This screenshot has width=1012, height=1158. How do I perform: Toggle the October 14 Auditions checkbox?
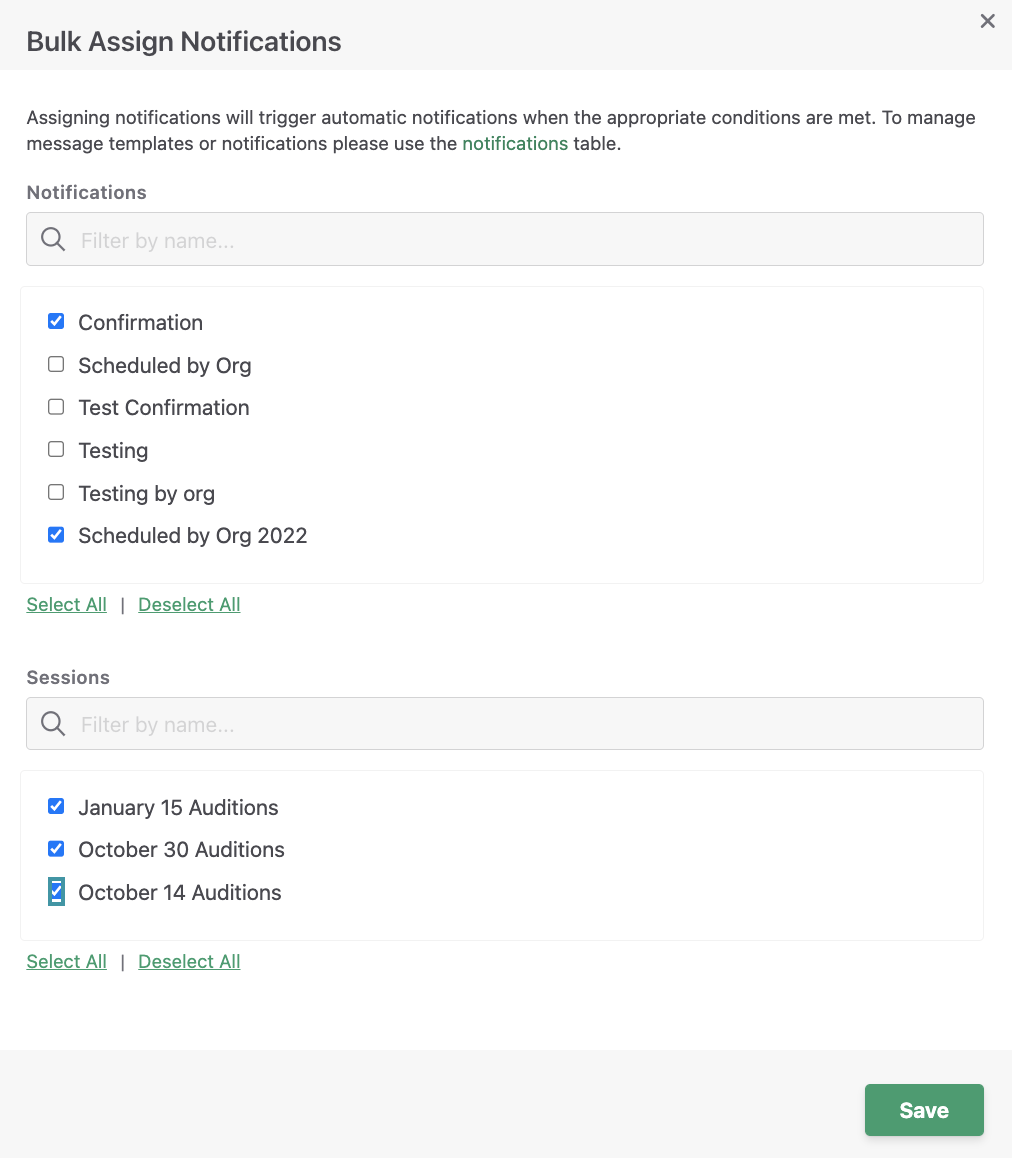(56, 891)
